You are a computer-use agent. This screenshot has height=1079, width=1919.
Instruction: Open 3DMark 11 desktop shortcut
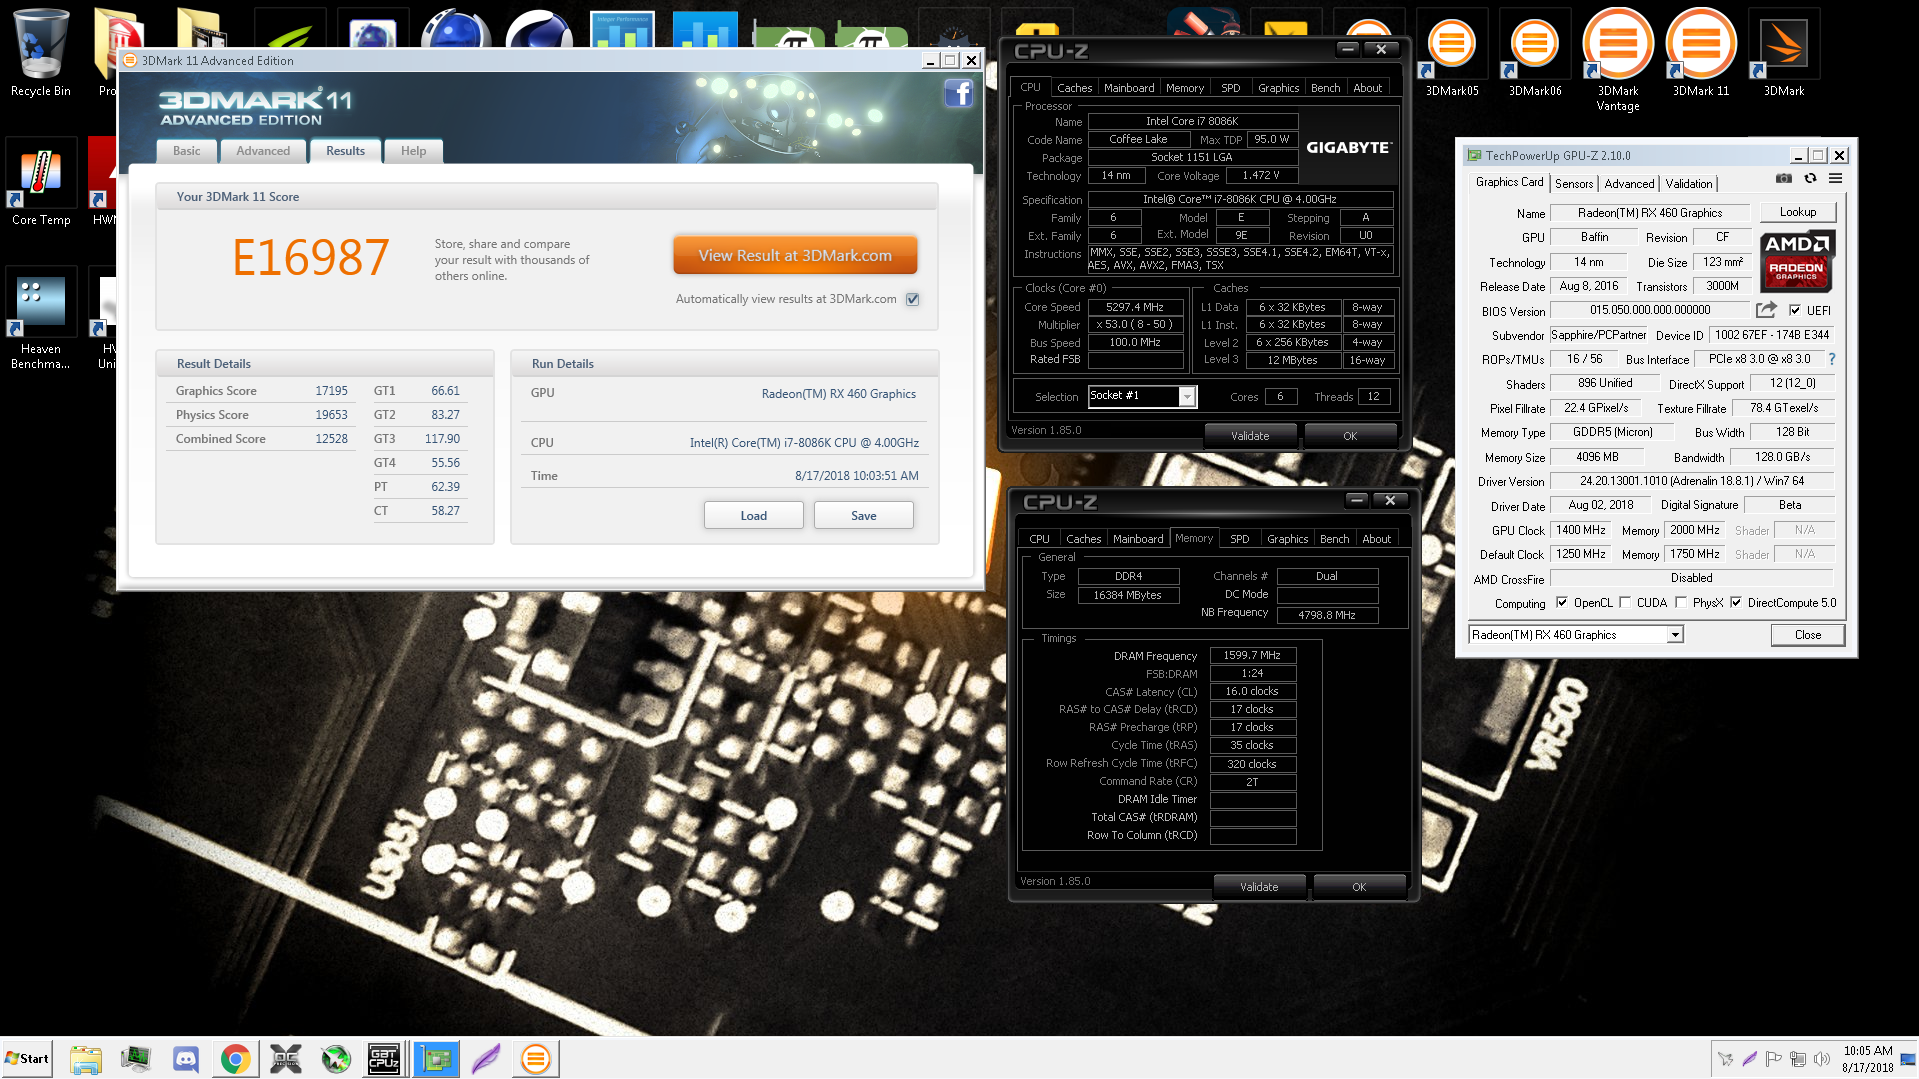(x=1700, y=54)
